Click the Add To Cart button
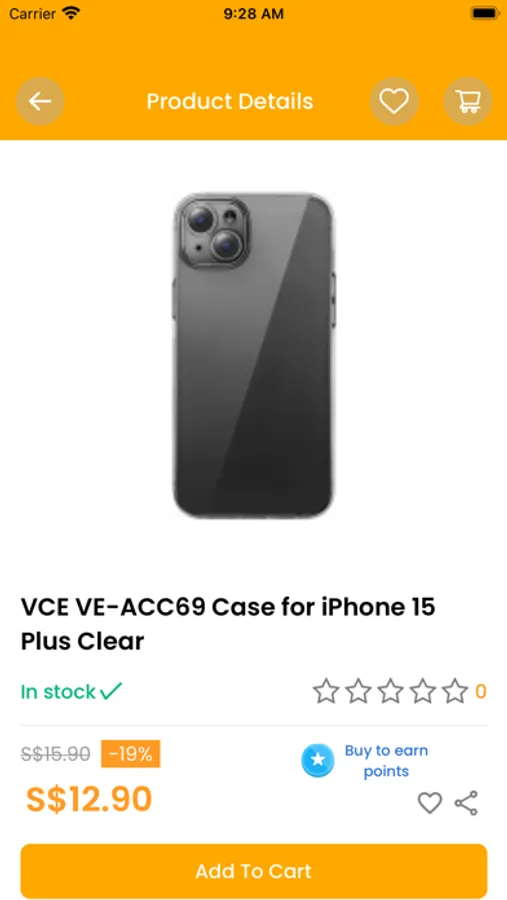 254,871
